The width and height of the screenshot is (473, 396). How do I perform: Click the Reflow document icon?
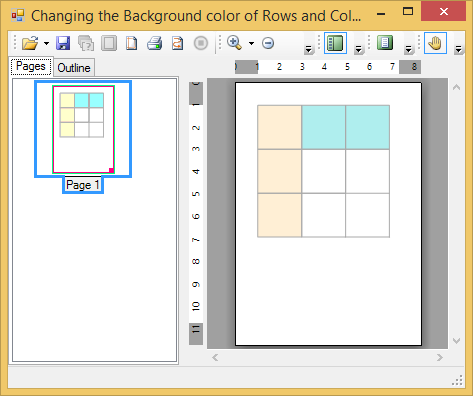tap(177, 43)
